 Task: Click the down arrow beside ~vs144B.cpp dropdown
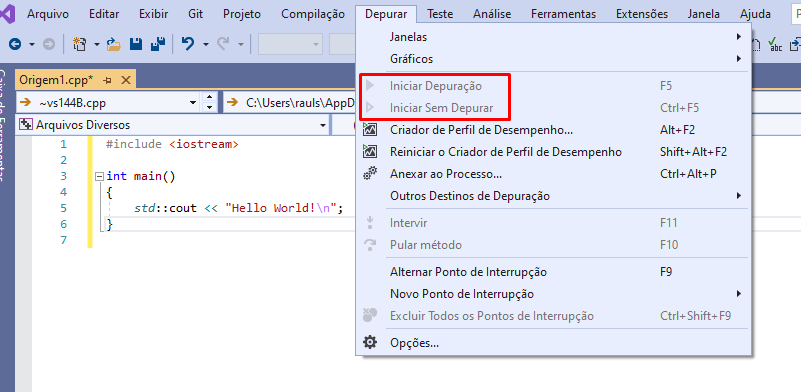point(208,107)
